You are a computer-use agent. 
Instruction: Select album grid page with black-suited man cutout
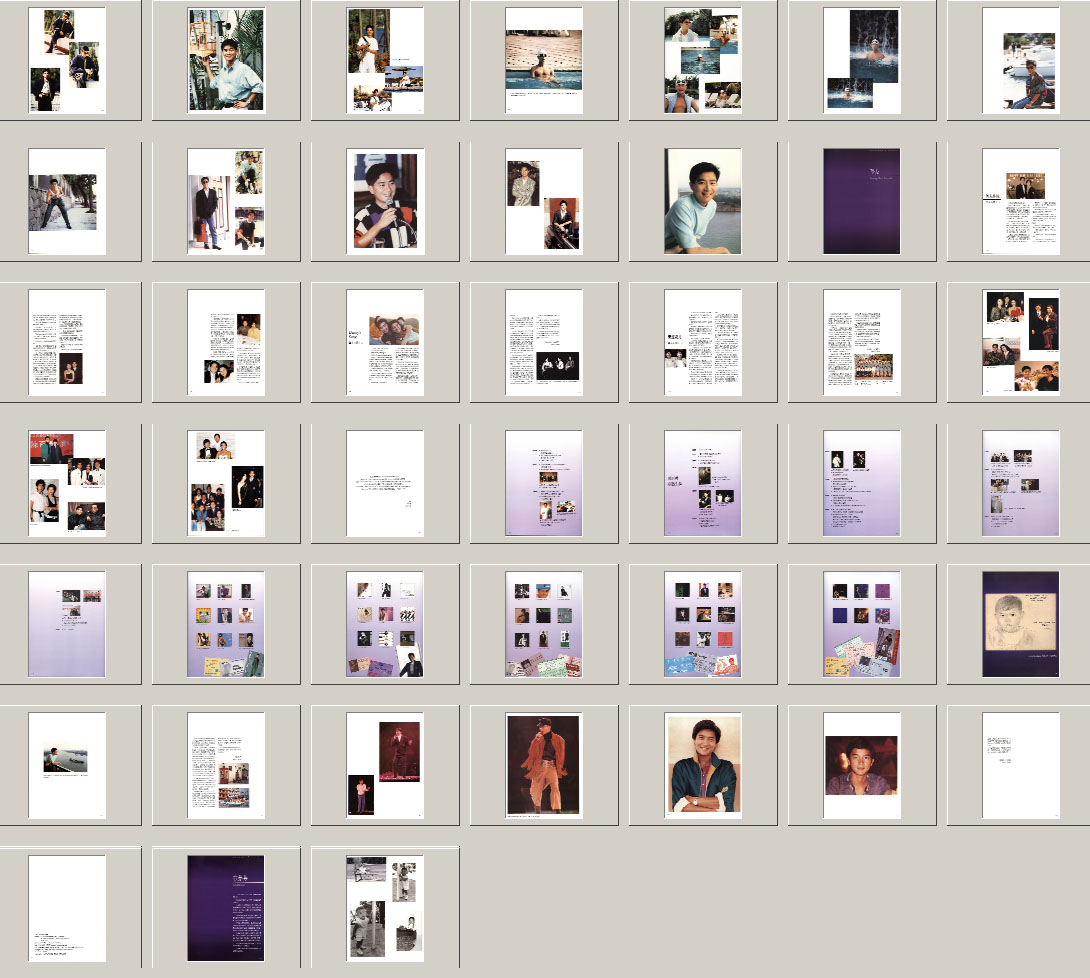point(385,624)
